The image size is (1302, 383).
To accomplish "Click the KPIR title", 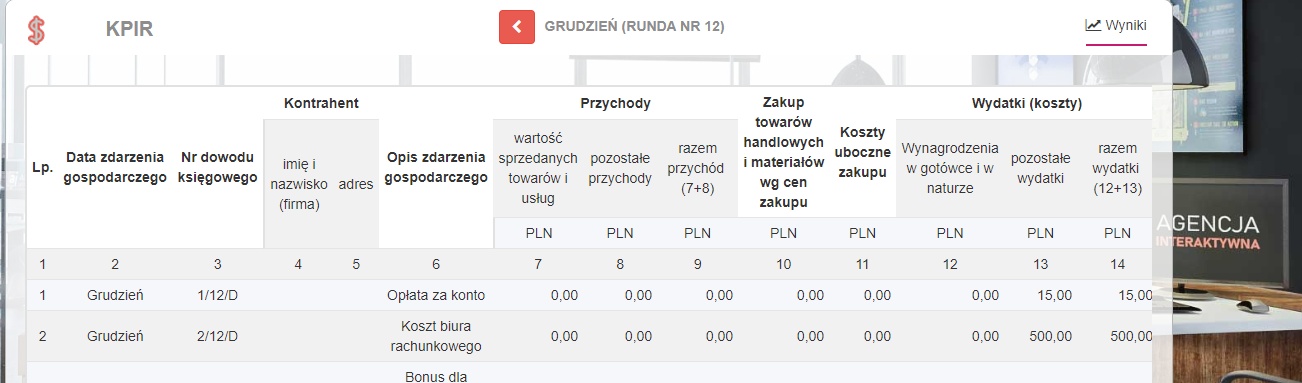I will pyautogui.click(x=129, y=29).
